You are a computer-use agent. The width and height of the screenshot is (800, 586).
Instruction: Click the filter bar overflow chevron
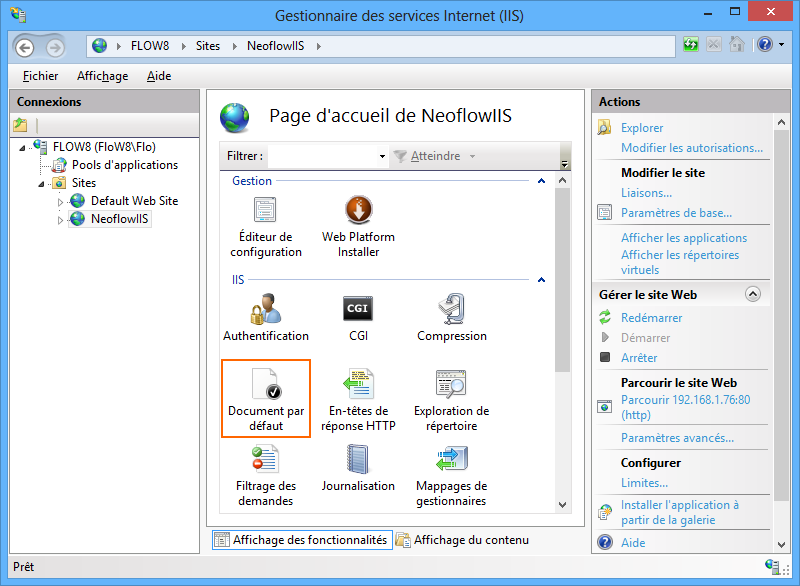pos(564,164)
